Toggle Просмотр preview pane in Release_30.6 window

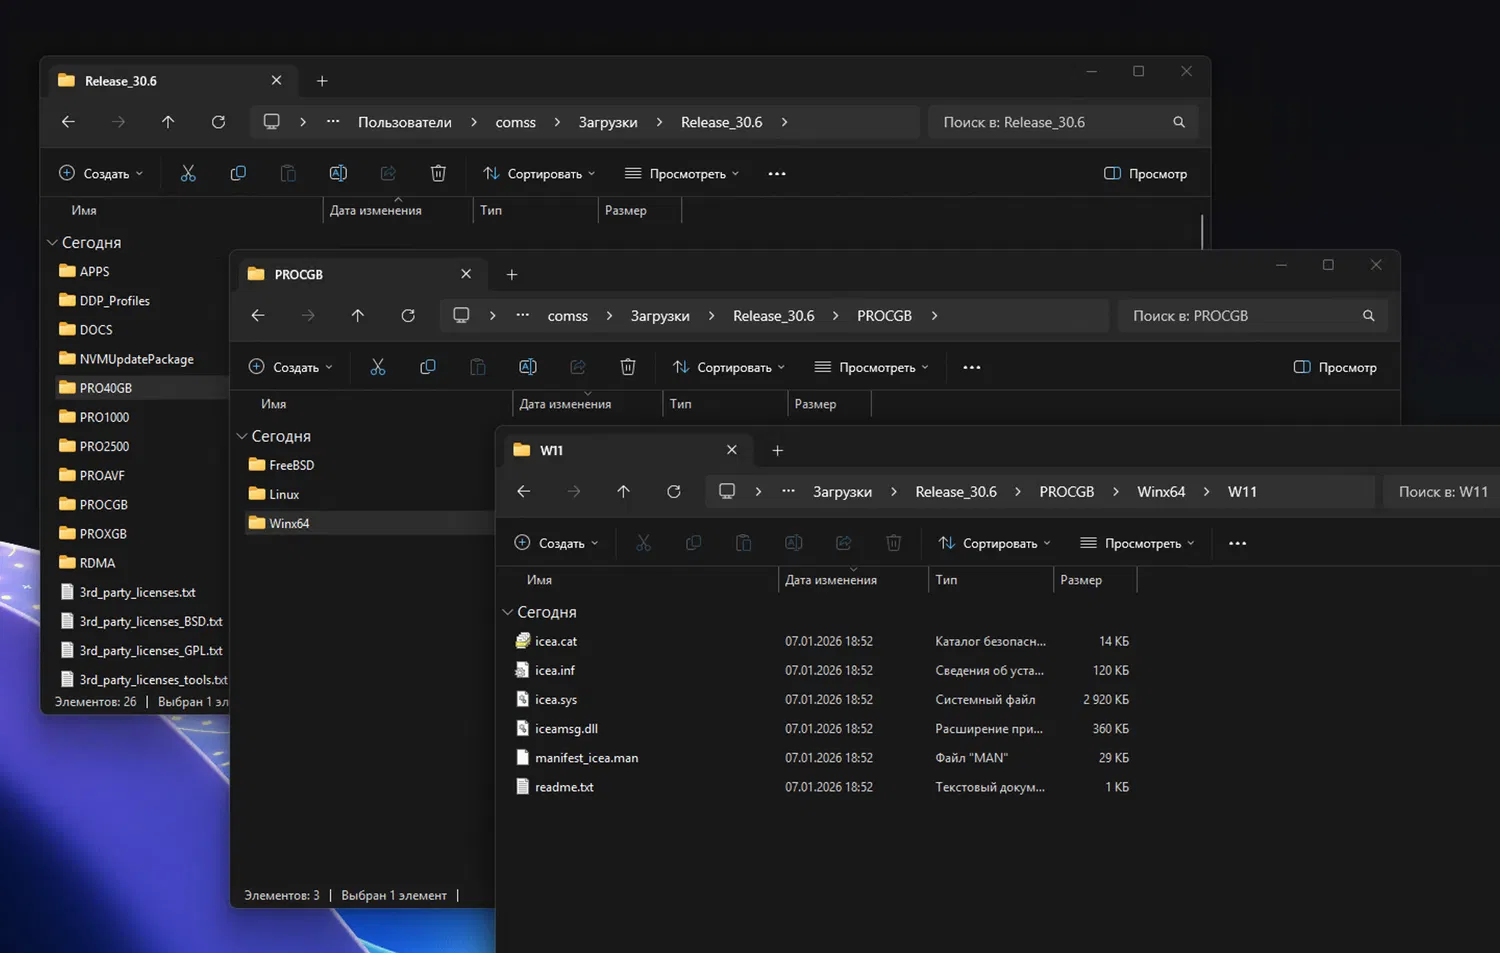(1145, 174)
